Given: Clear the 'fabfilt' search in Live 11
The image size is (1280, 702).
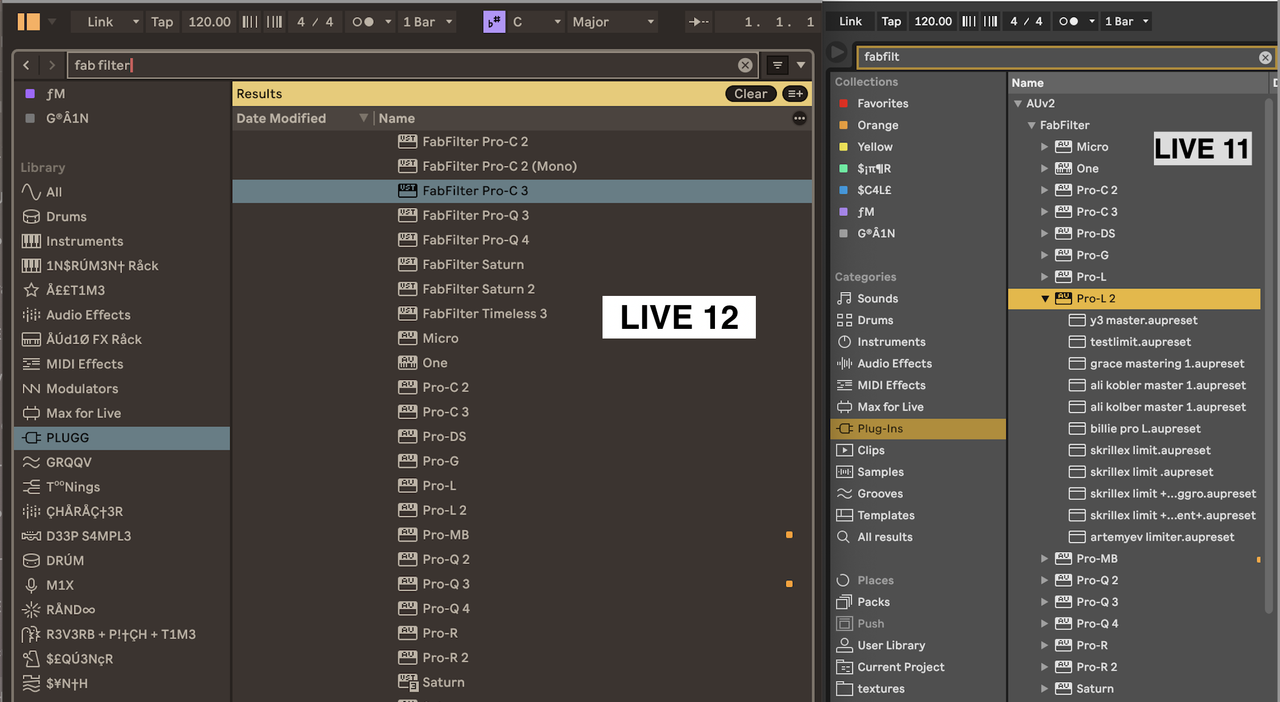Looking at the screenshot, I should (1265, 58).
